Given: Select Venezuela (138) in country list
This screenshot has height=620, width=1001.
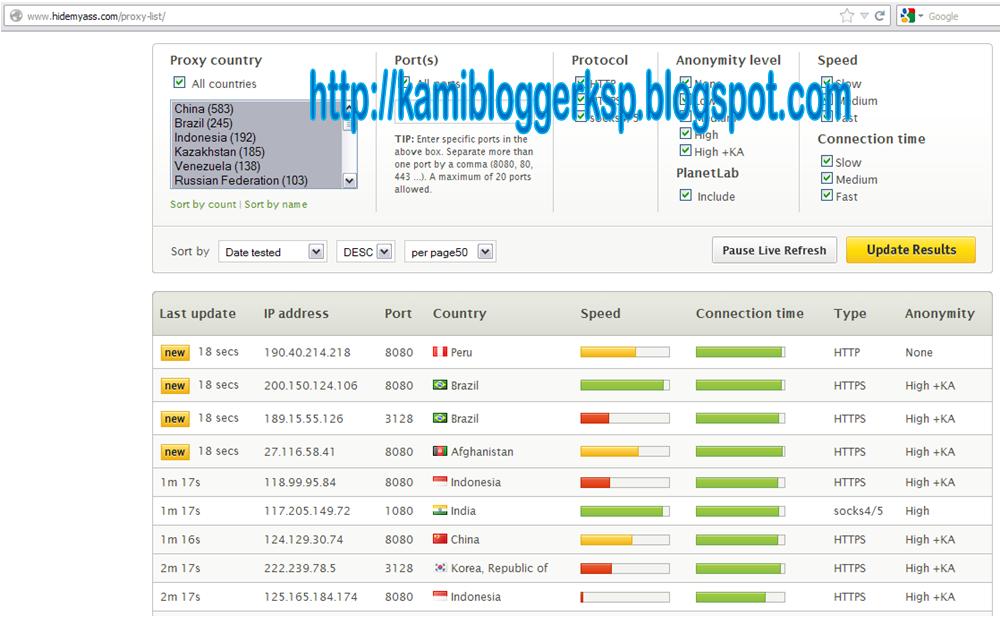Looking at the screenshot, I should tap(256, 166).
